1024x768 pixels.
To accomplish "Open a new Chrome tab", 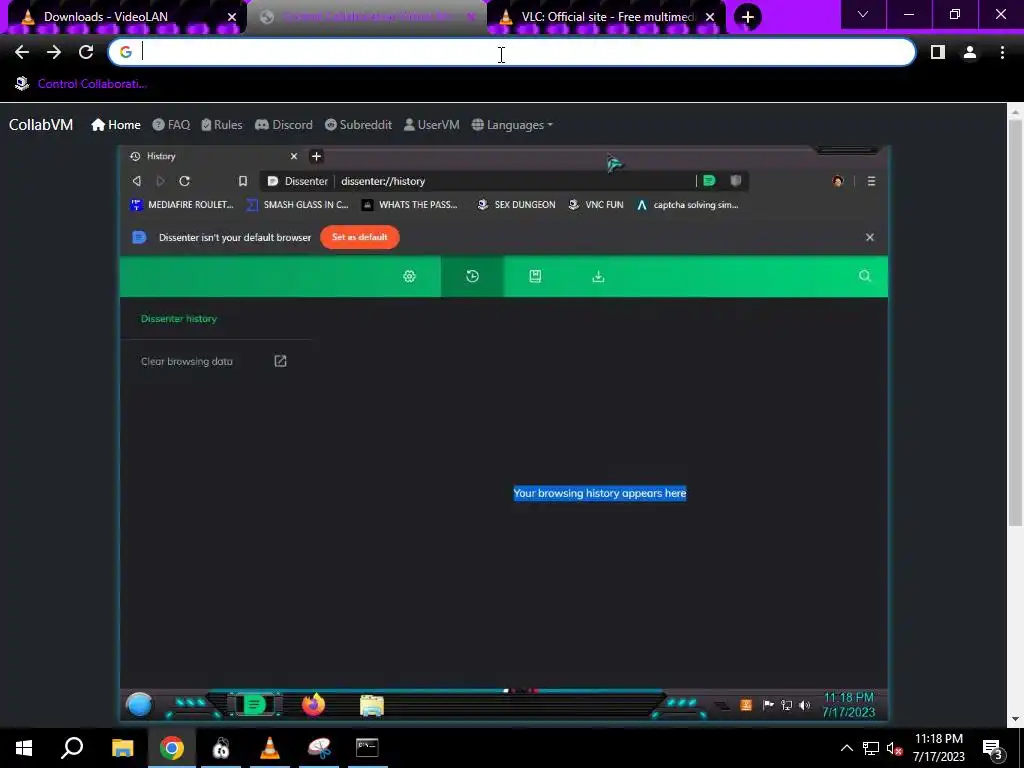I will coord(748,17).
